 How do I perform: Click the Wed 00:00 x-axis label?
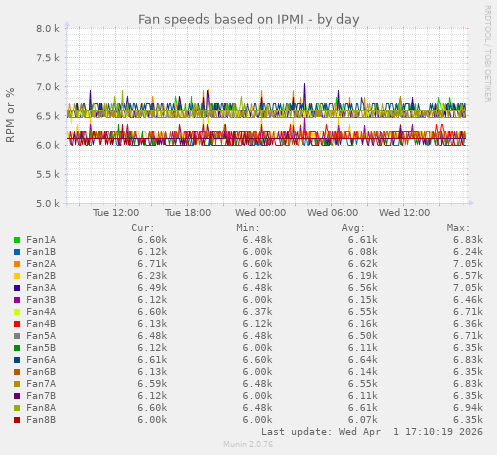pos(260,213)
